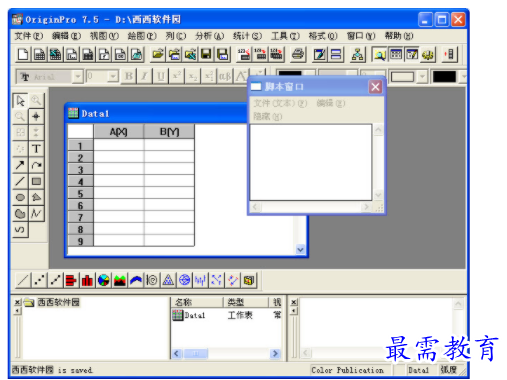Click the New Graph toolbar icon
The height and width of the screenshot is (380, 507).
coord(72,54)
